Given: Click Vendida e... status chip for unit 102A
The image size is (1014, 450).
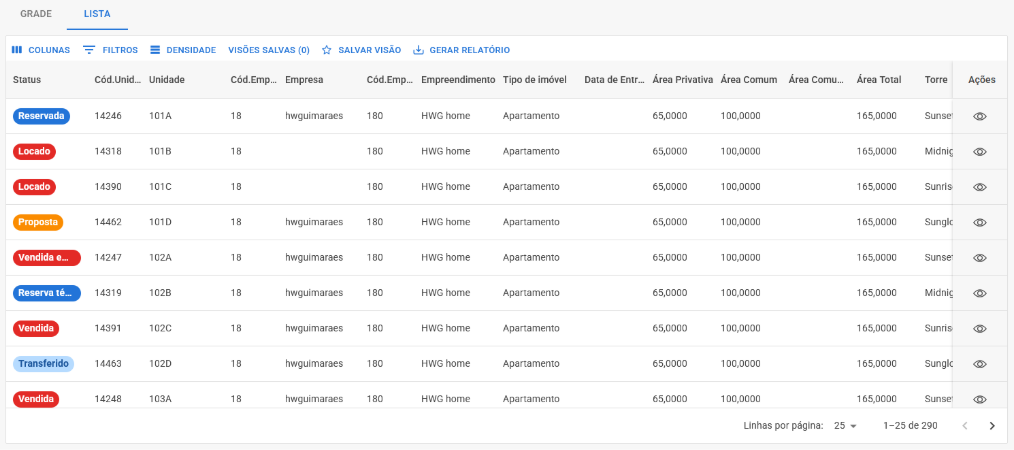Looking at the screenshot, I should 47,257.
